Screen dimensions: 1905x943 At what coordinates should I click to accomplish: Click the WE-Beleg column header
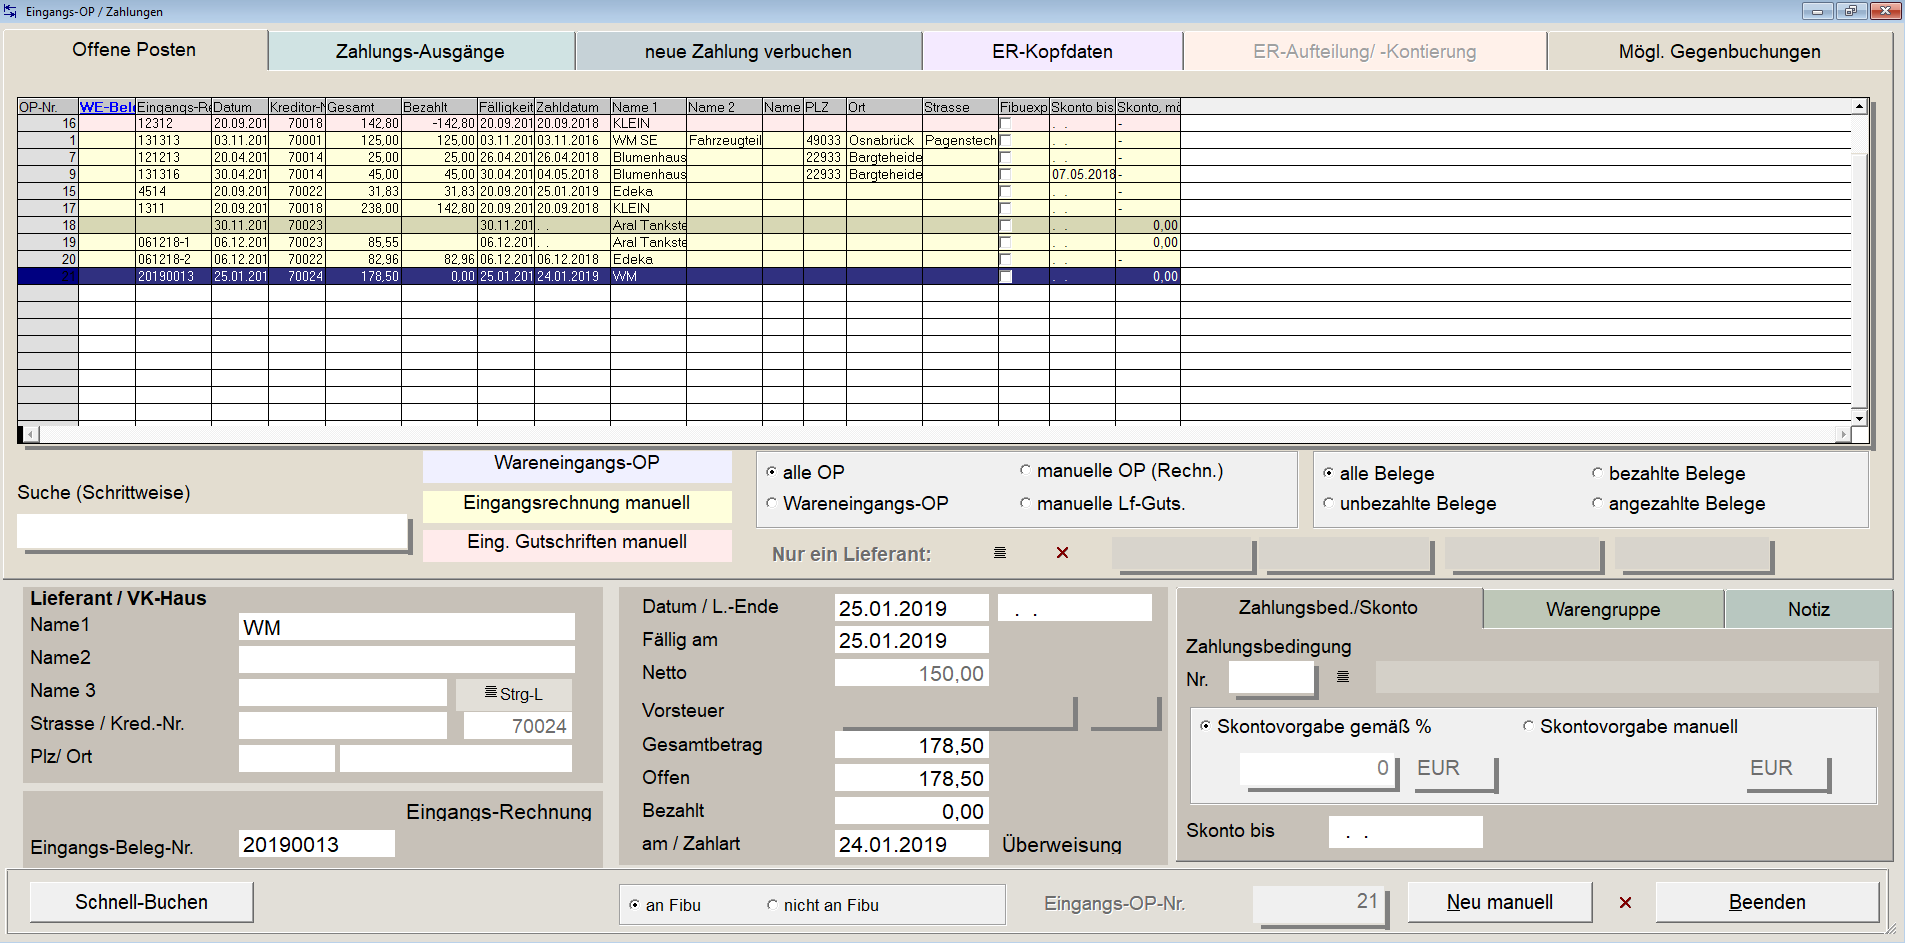(107, 107)
